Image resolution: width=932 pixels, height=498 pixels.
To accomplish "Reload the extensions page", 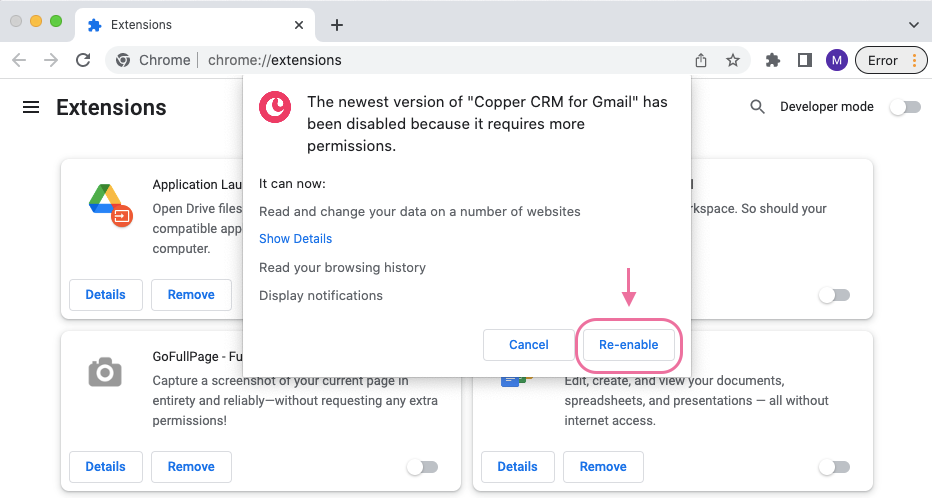I will click(83, 60).
